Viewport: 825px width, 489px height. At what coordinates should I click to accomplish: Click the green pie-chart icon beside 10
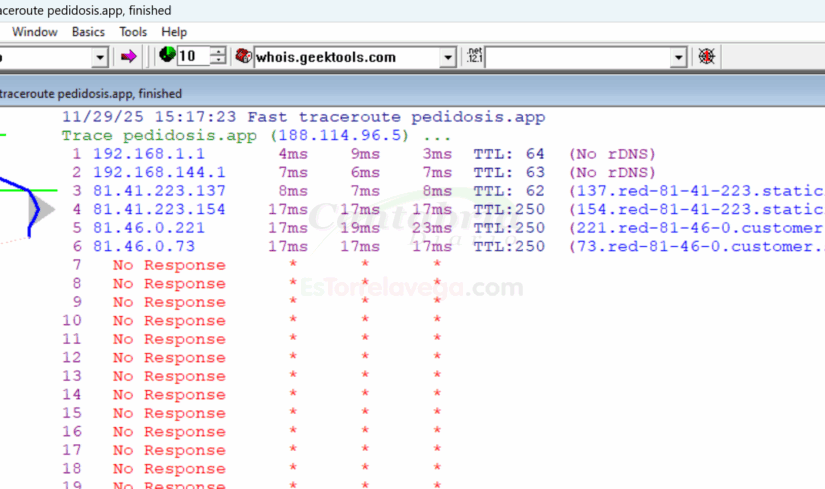coord(167,55)
